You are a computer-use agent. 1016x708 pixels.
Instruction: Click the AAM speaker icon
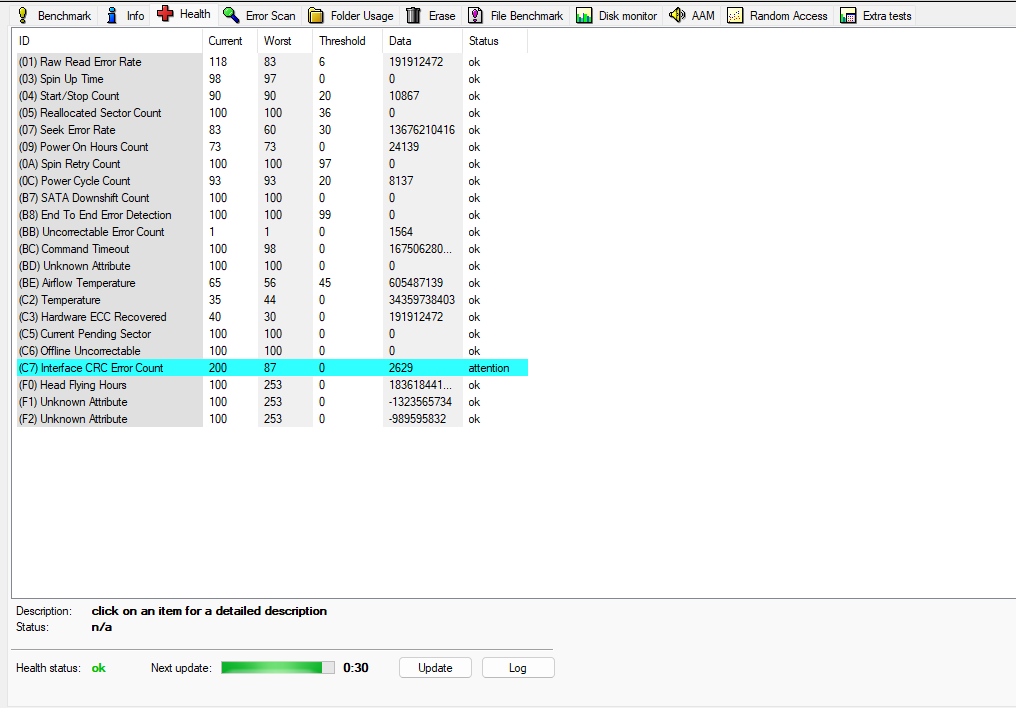[x=677, y=15]
